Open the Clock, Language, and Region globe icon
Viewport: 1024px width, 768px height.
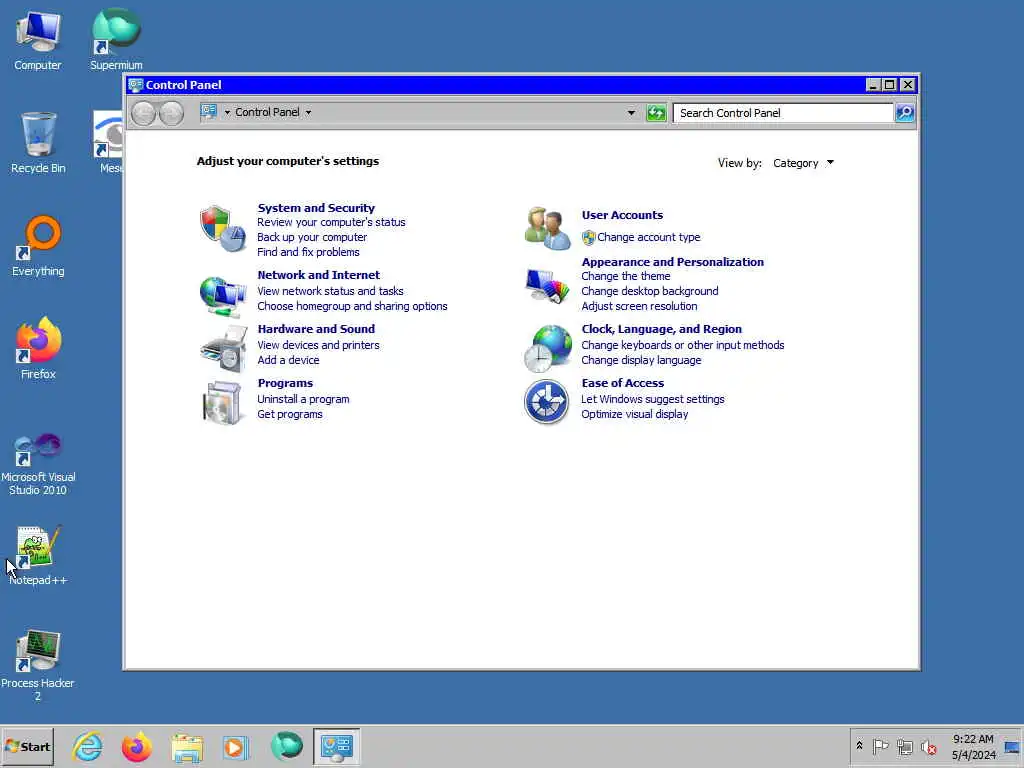[548, 349]
